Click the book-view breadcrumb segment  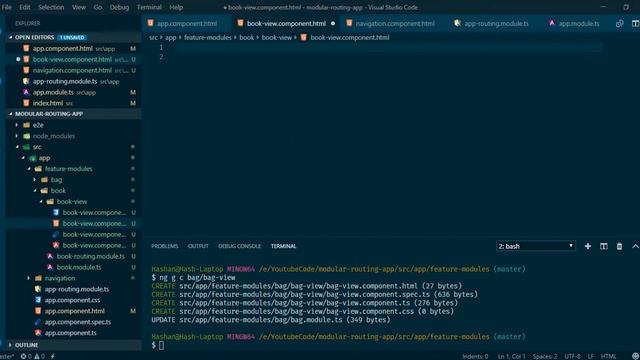(x=277, y=38)
